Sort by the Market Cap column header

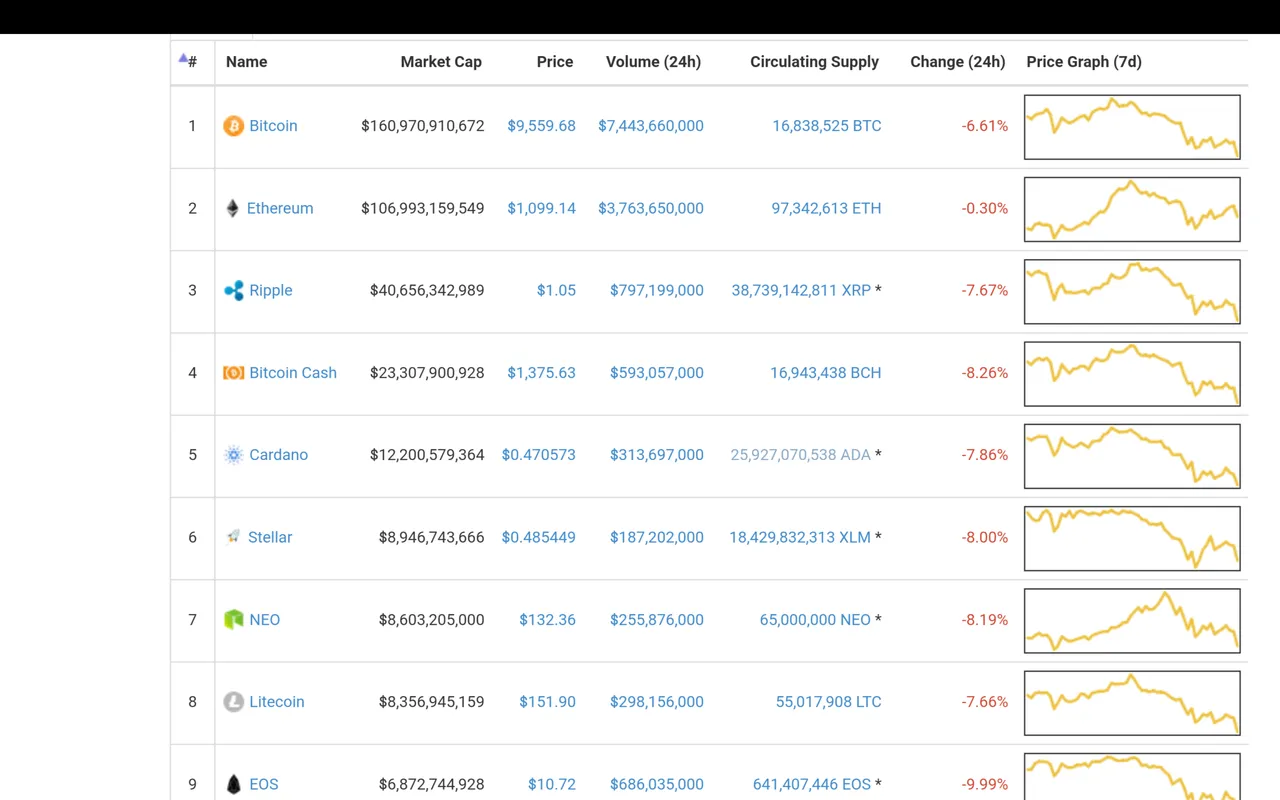[x=441, y=62]
